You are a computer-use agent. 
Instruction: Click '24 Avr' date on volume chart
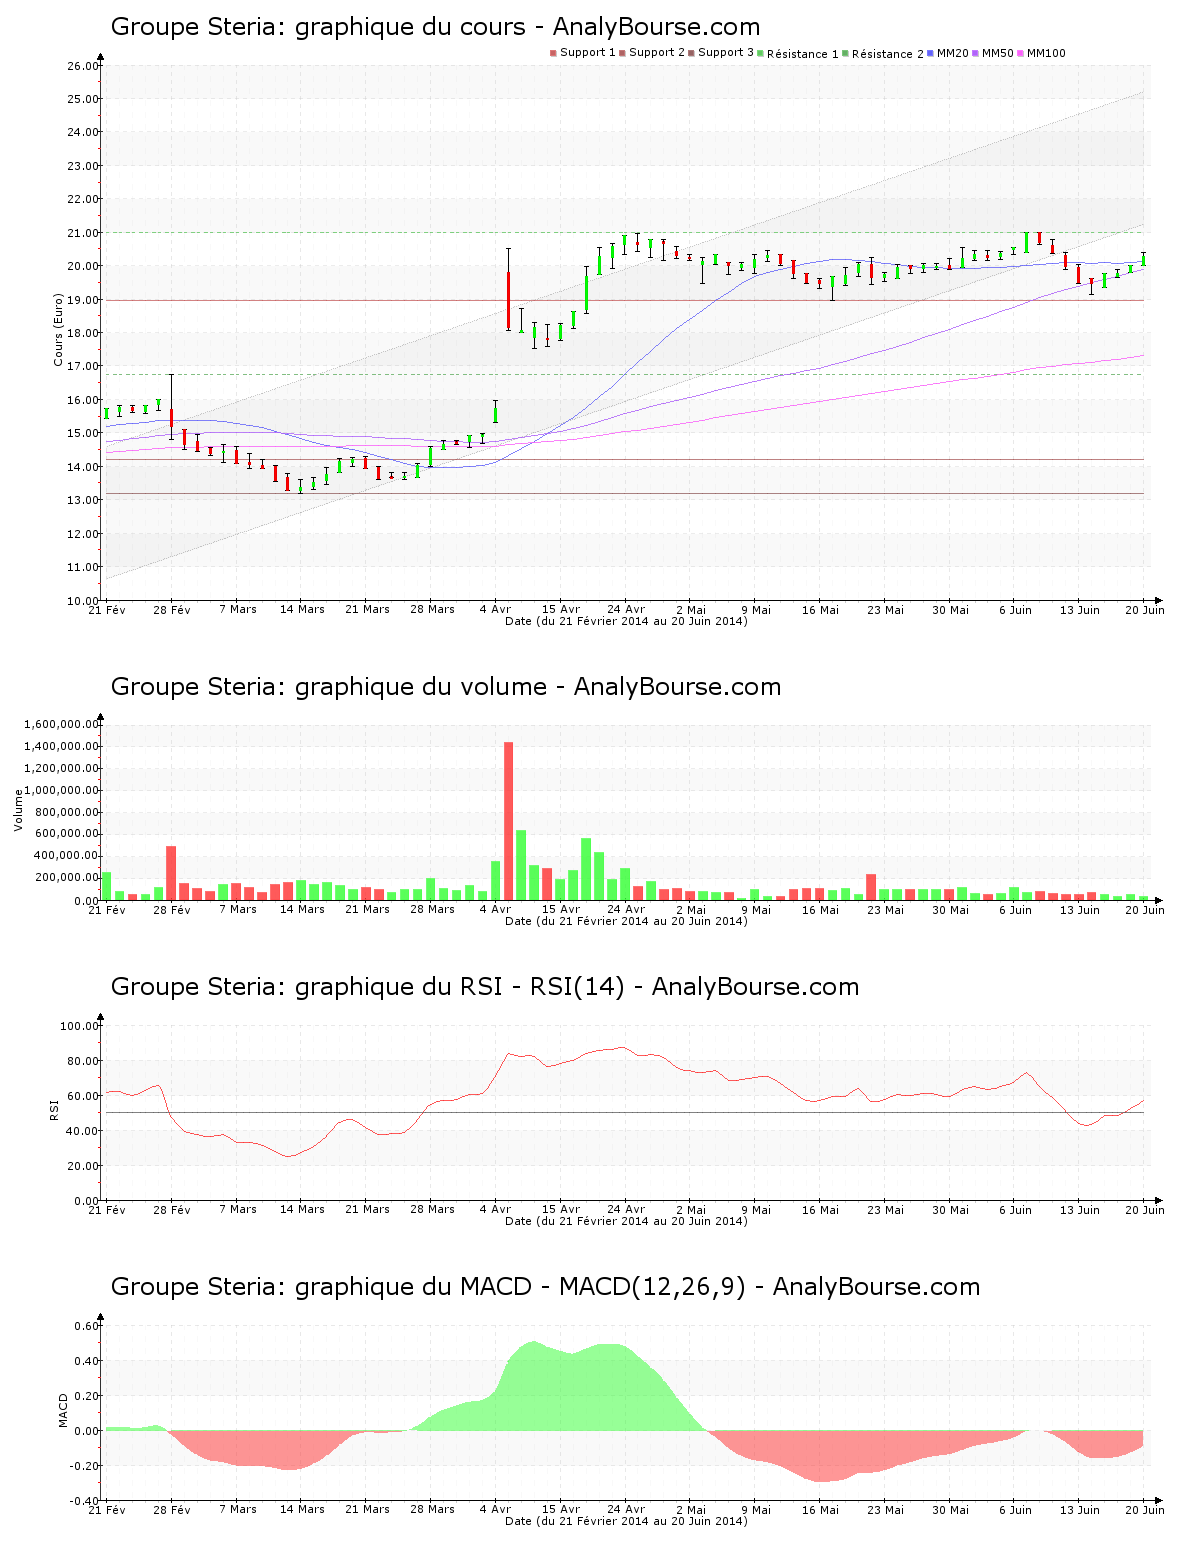(x=626, y=910)
